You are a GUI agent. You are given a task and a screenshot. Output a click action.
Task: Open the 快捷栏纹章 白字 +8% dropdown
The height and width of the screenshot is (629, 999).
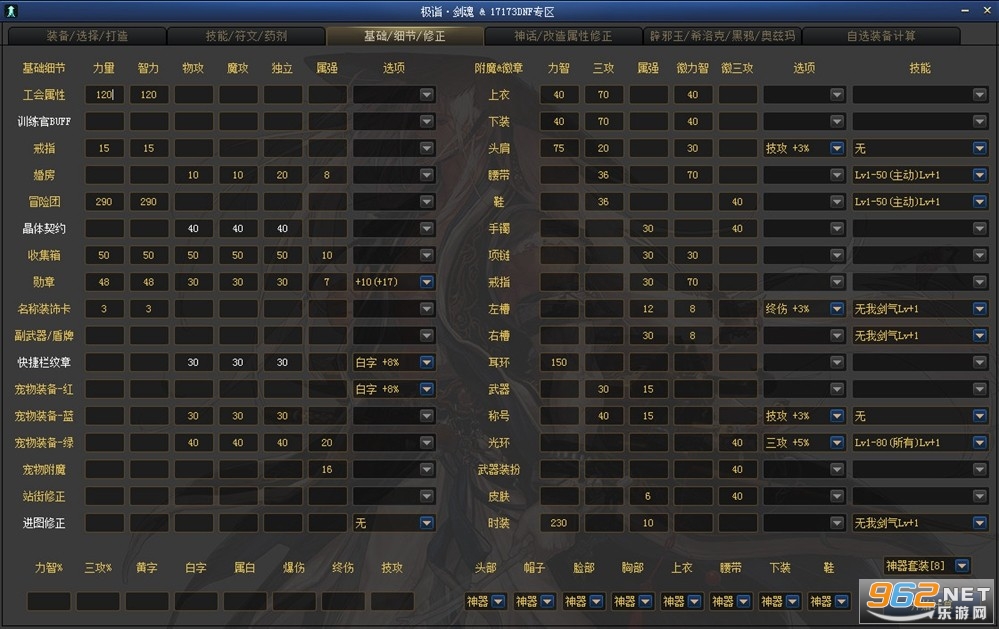(x=427, y=363)
